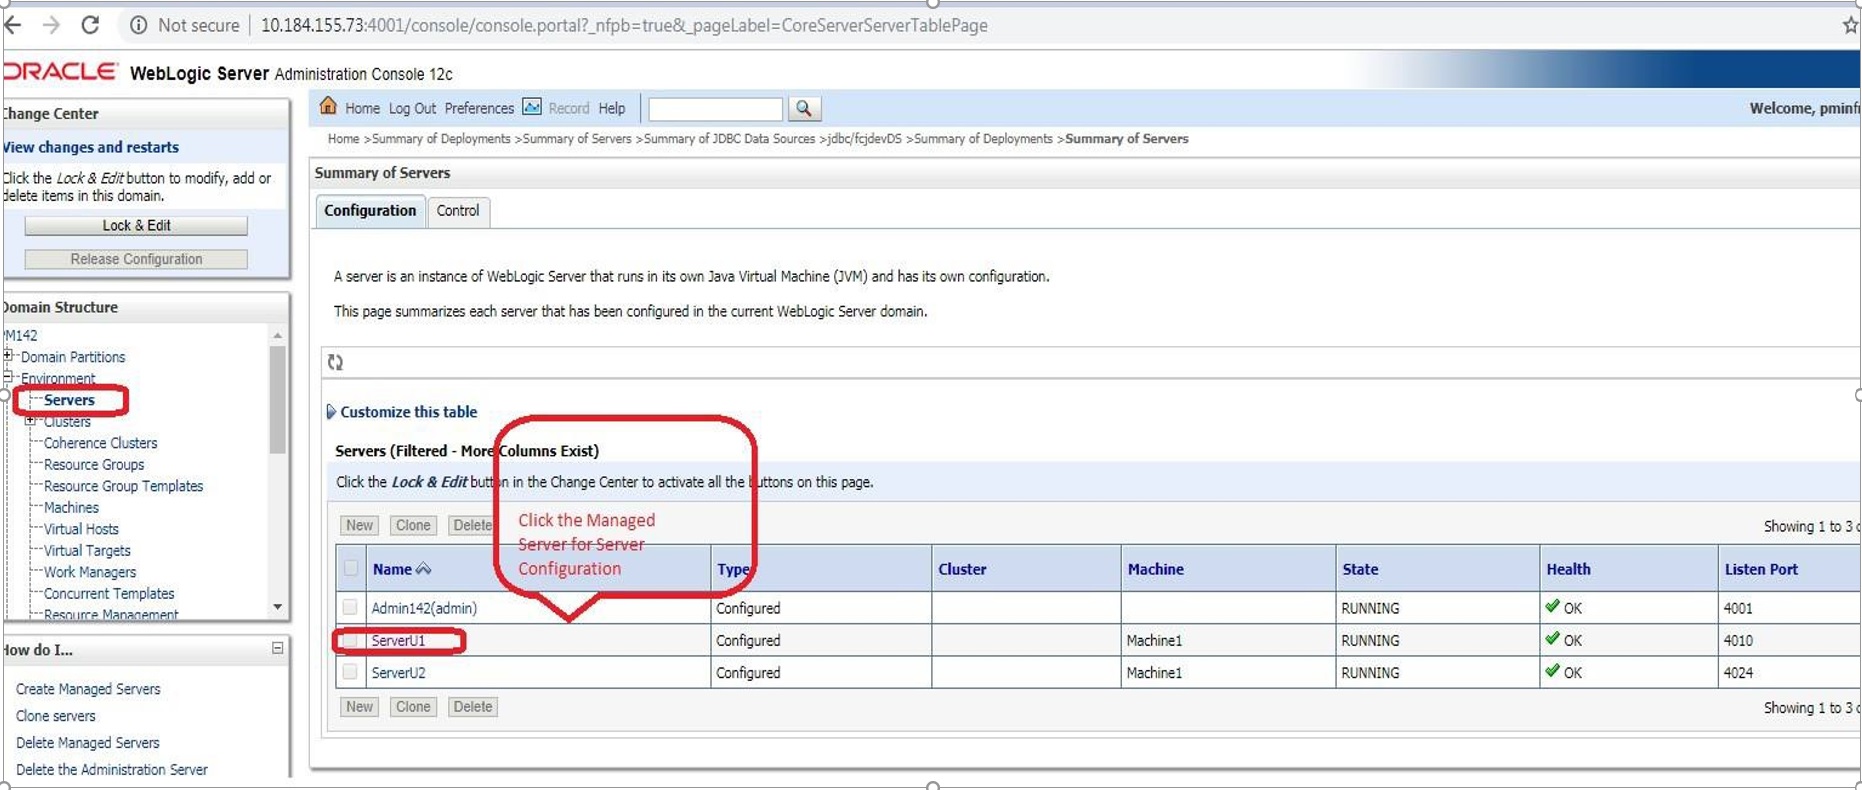Check the ServerU2 row checkbox
The image size is (1862, 790).
point(350,672)
